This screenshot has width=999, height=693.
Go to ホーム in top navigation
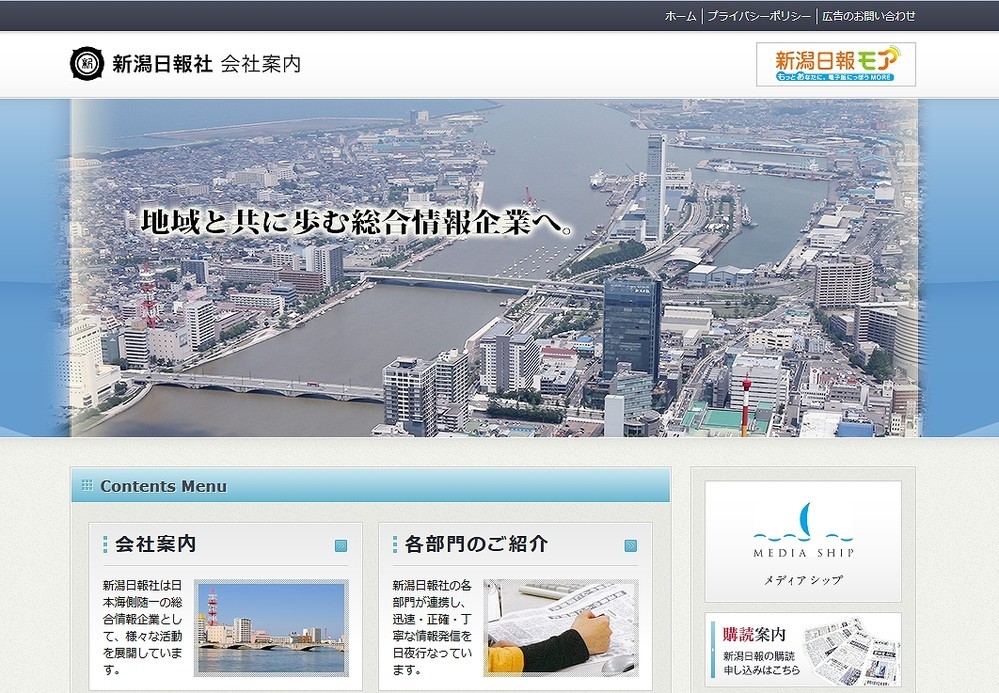click(680, 16)
